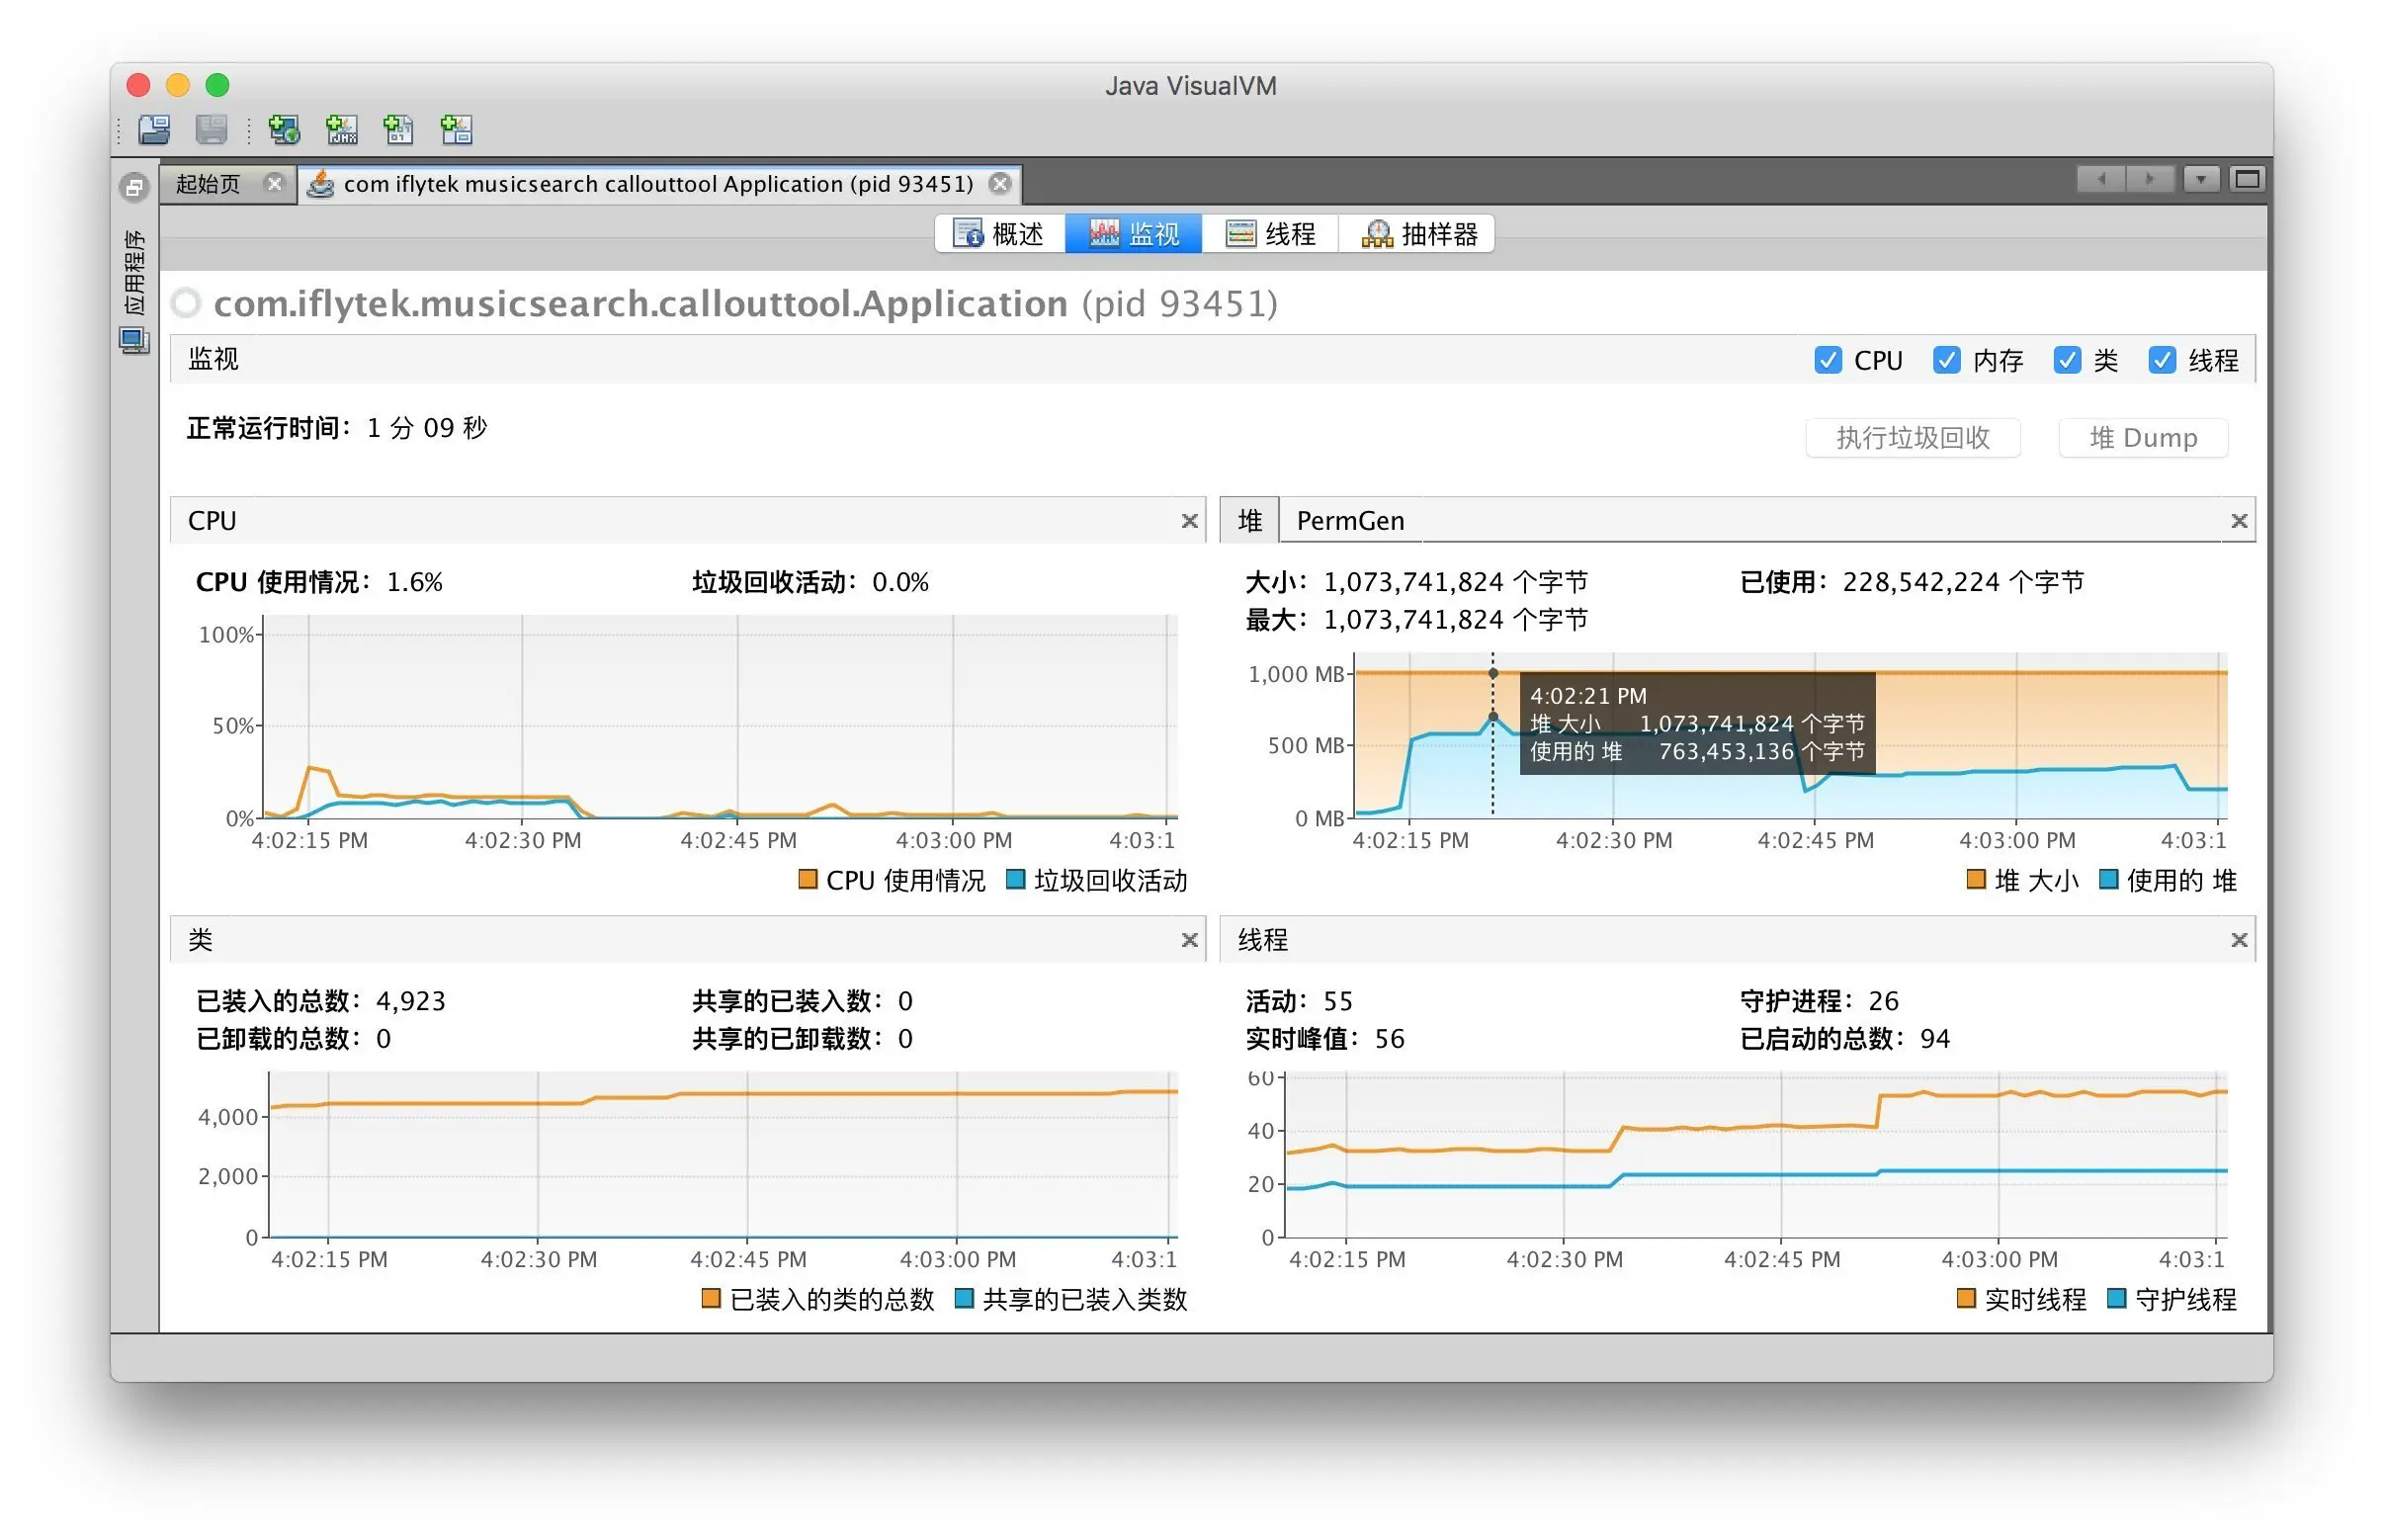Close the 起始页 tab
The height and width of the screenshot is (1540, 2384).
[274, 183]
